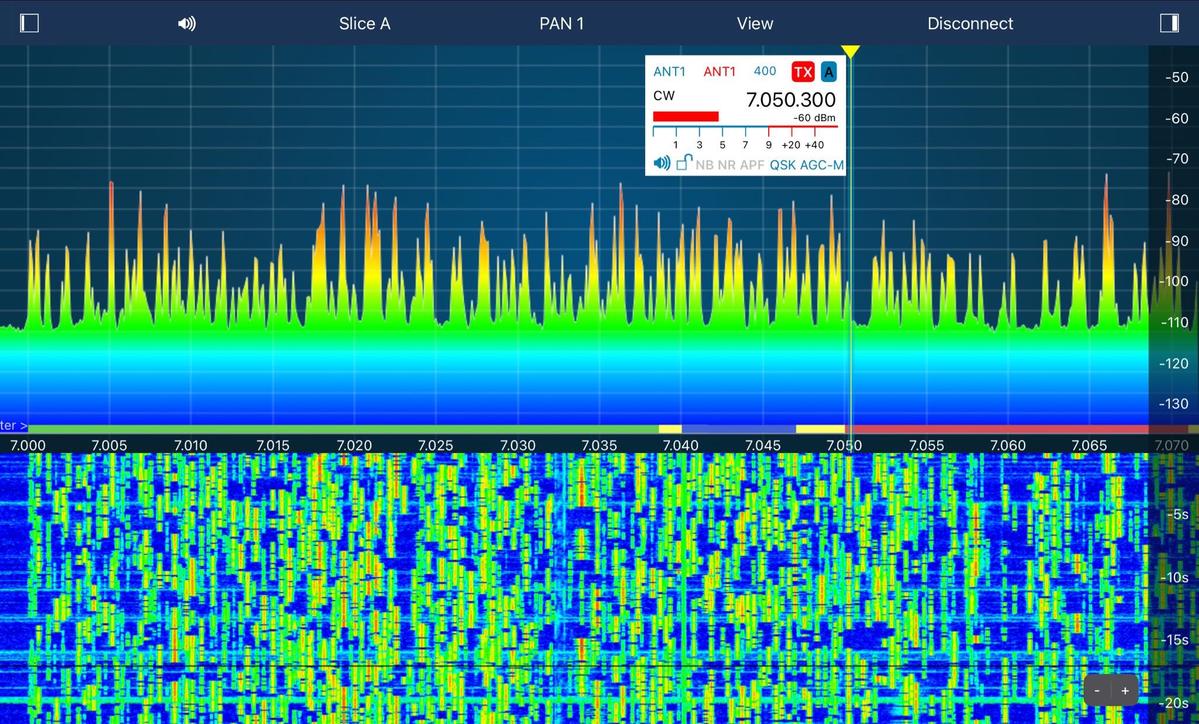Open the PAN 1 menu
This screenshot has height=724, width=1199.
(561, 23)
